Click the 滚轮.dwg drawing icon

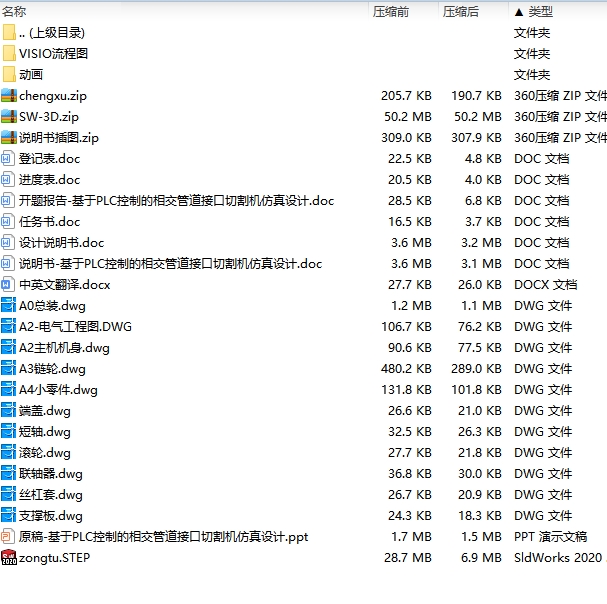coord(9,452)
